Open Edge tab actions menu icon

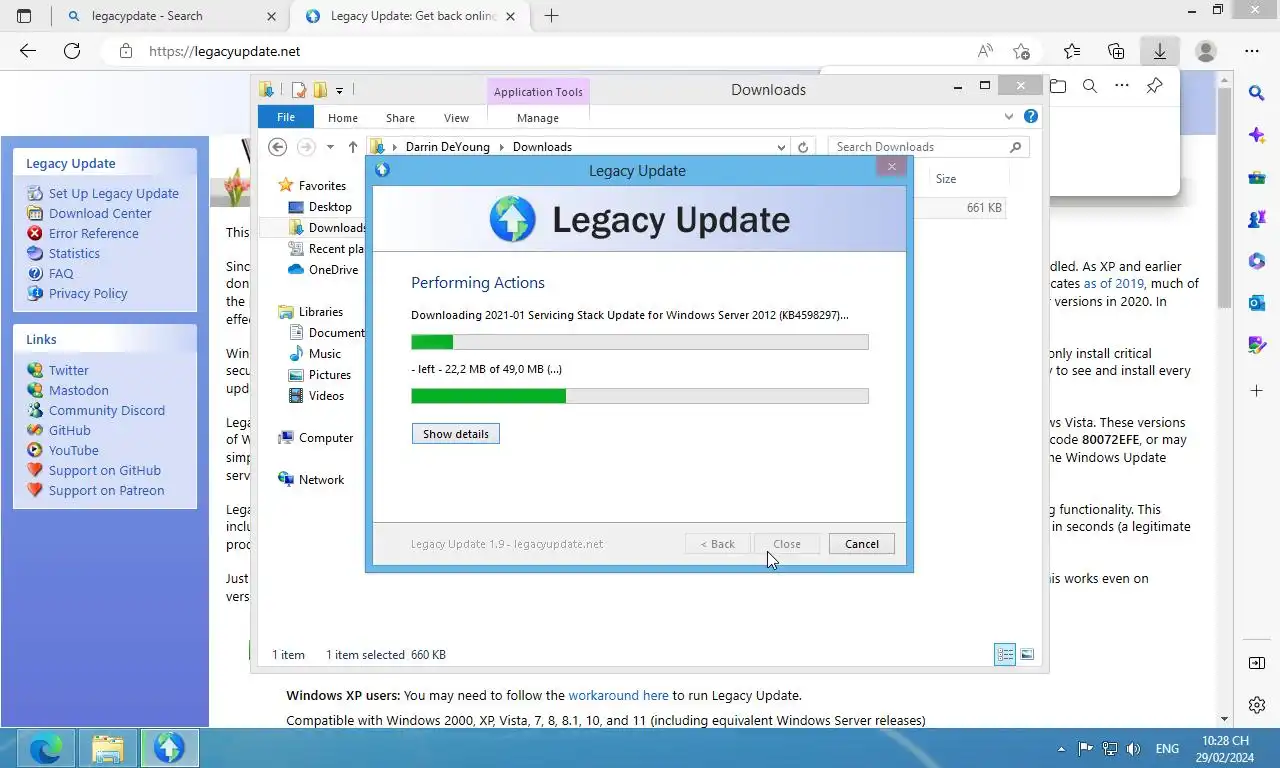[x=24, y=16]
